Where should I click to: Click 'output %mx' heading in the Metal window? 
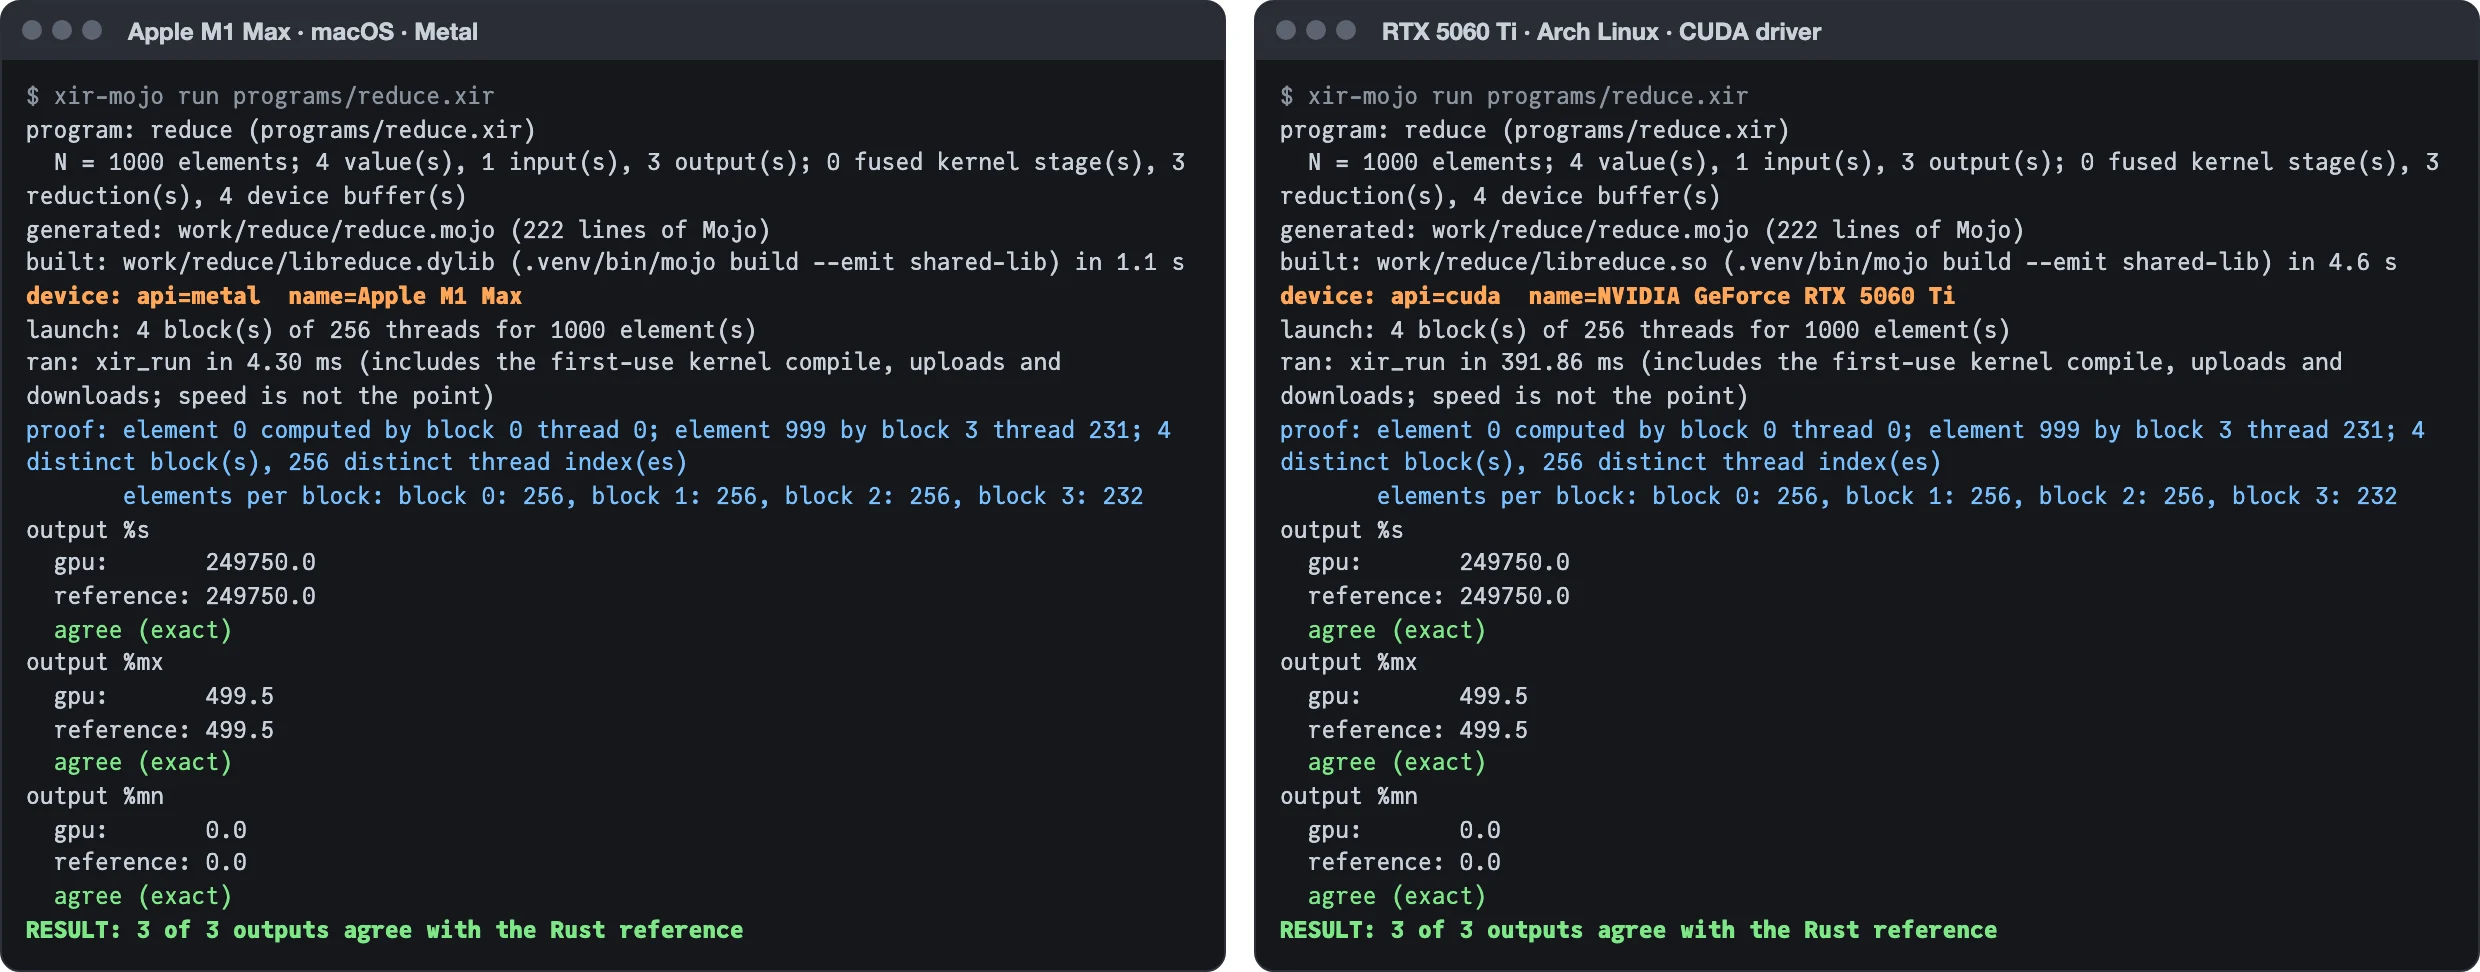point(95,662)
